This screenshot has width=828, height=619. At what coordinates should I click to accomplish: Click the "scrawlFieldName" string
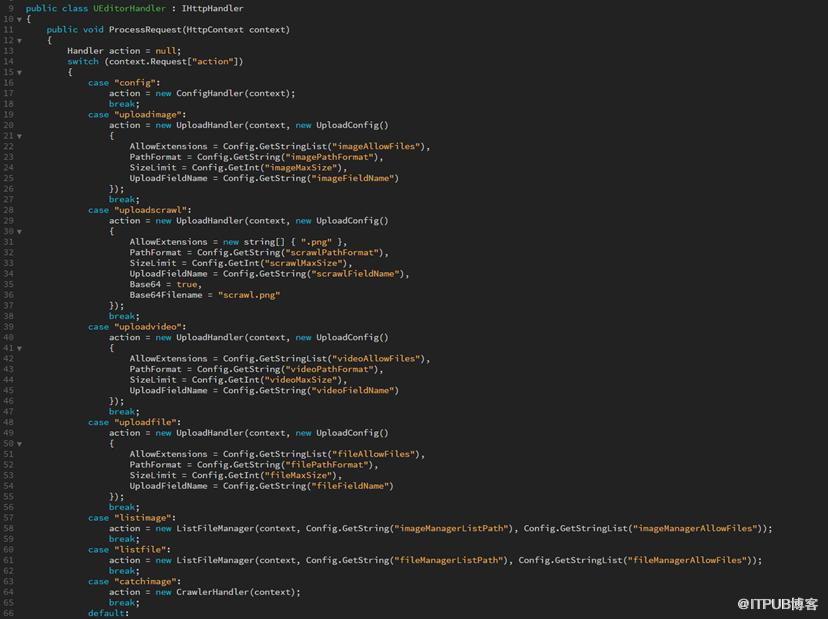[357, 274]
